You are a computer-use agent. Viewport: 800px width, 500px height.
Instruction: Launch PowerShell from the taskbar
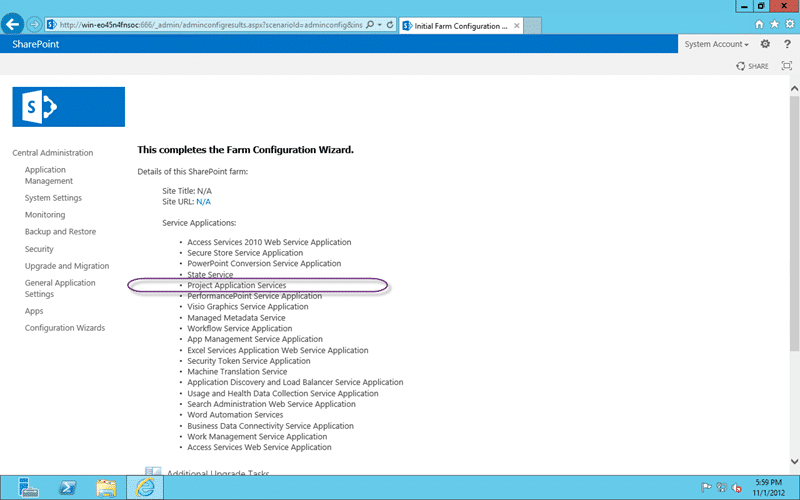[67, 488]
